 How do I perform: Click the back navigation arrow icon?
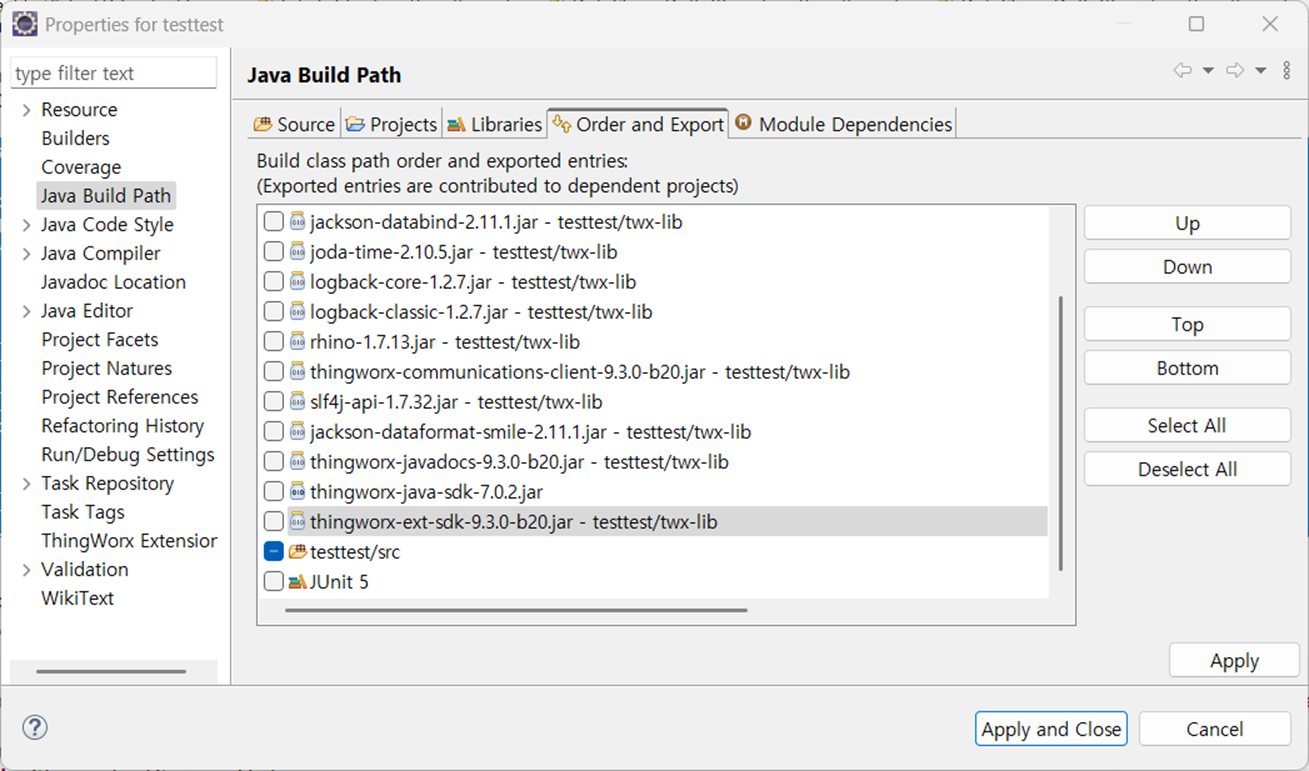pyautogui.click(x=1183, y=70)
